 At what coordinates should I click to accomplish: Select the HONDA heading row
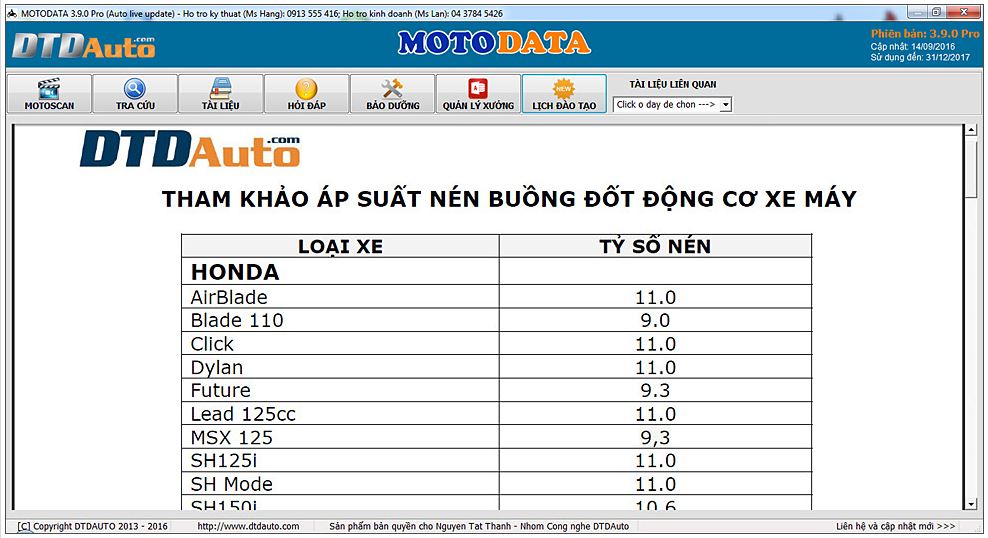[x=497, y=272]
